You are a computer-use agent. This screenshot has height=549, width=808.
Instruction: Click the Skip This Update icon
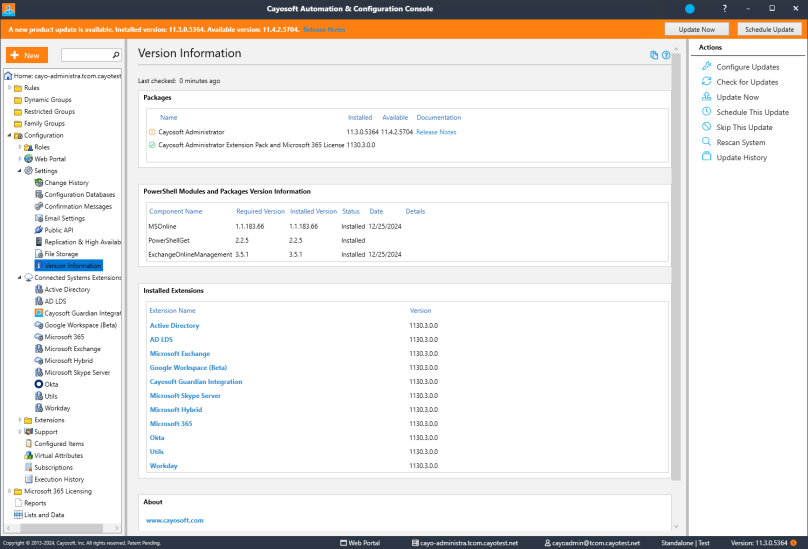(706, 126)
